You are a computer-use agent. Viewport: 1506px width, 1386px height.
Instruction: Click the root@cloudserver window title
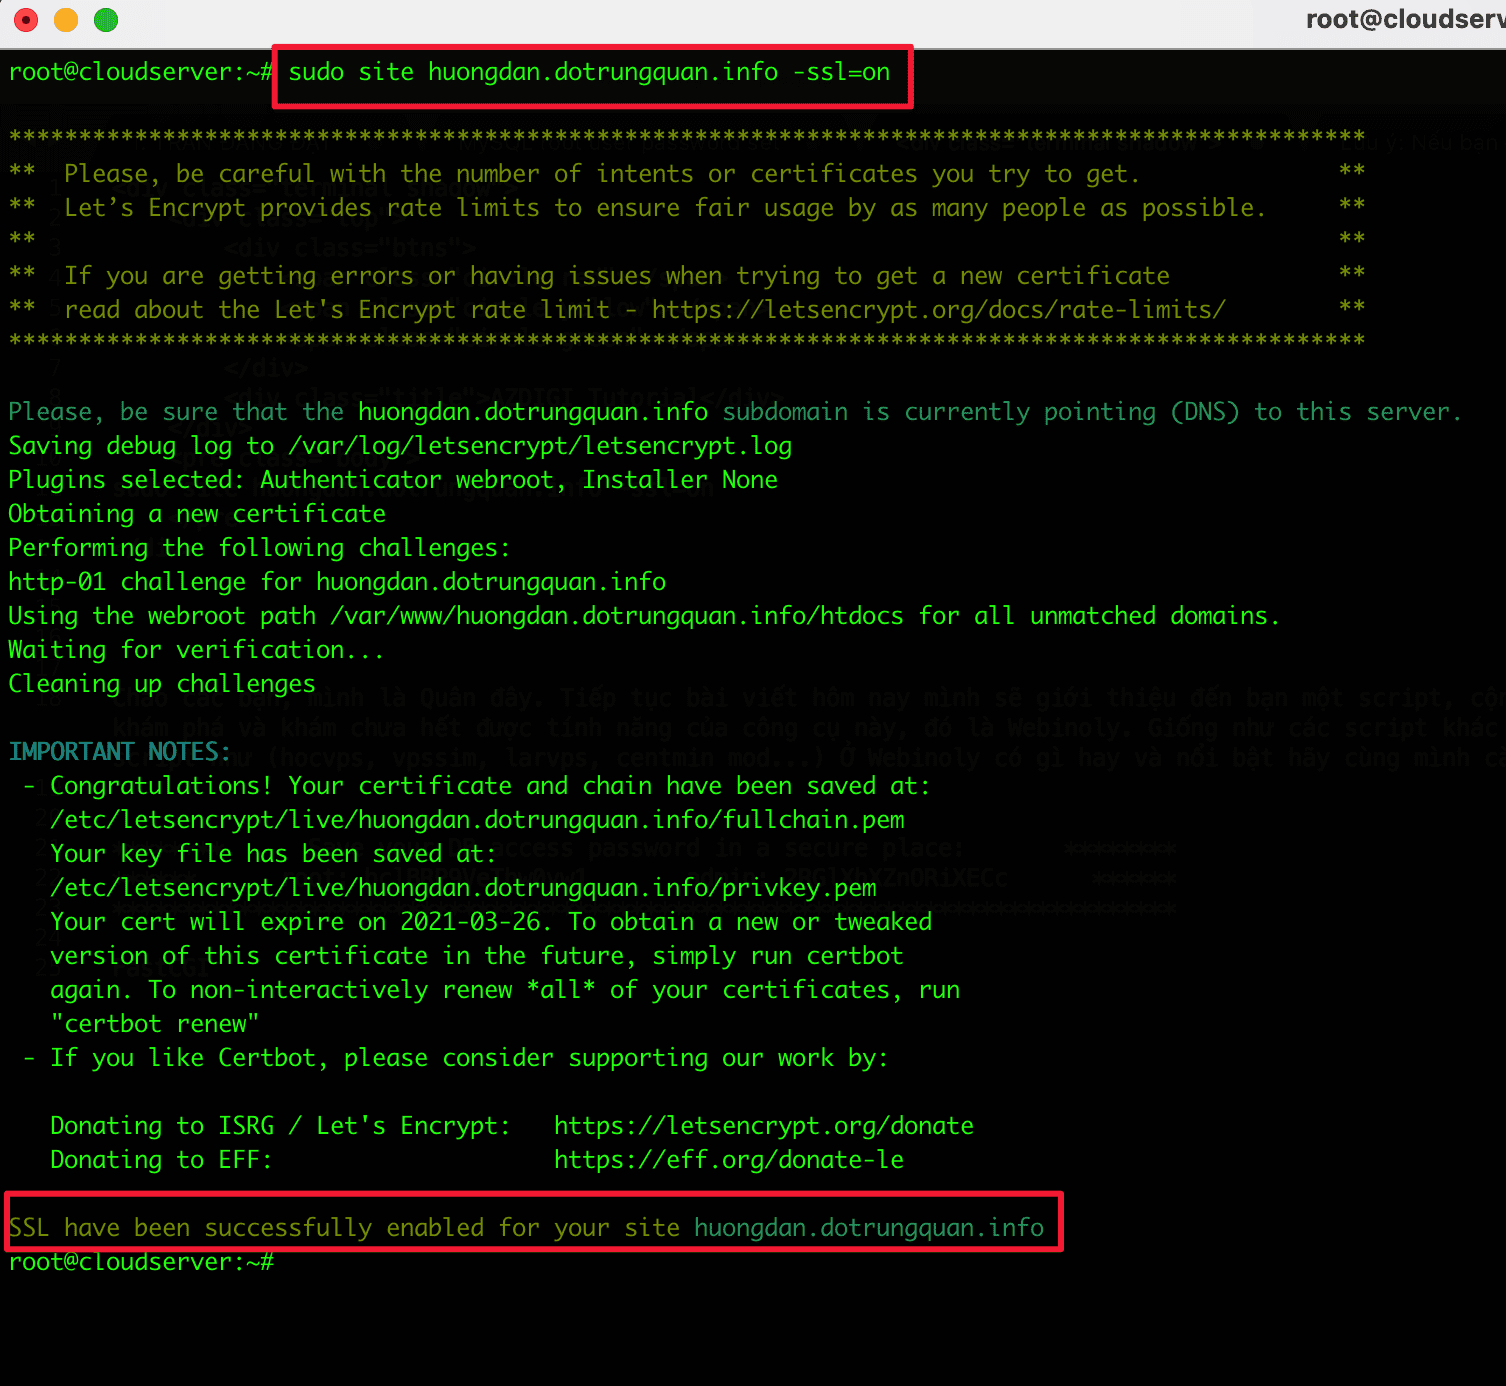(1404, 20)
